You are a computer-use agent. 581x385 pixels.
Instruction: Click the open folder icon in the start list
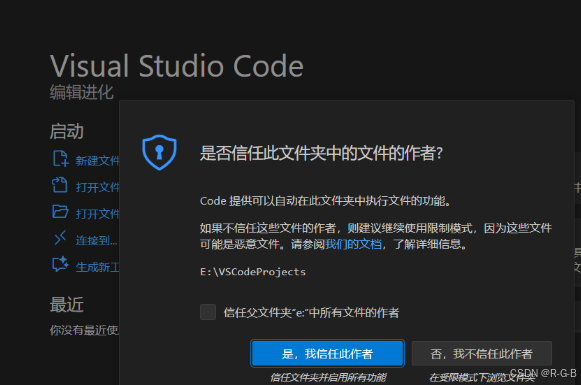(x=60, y=212)
